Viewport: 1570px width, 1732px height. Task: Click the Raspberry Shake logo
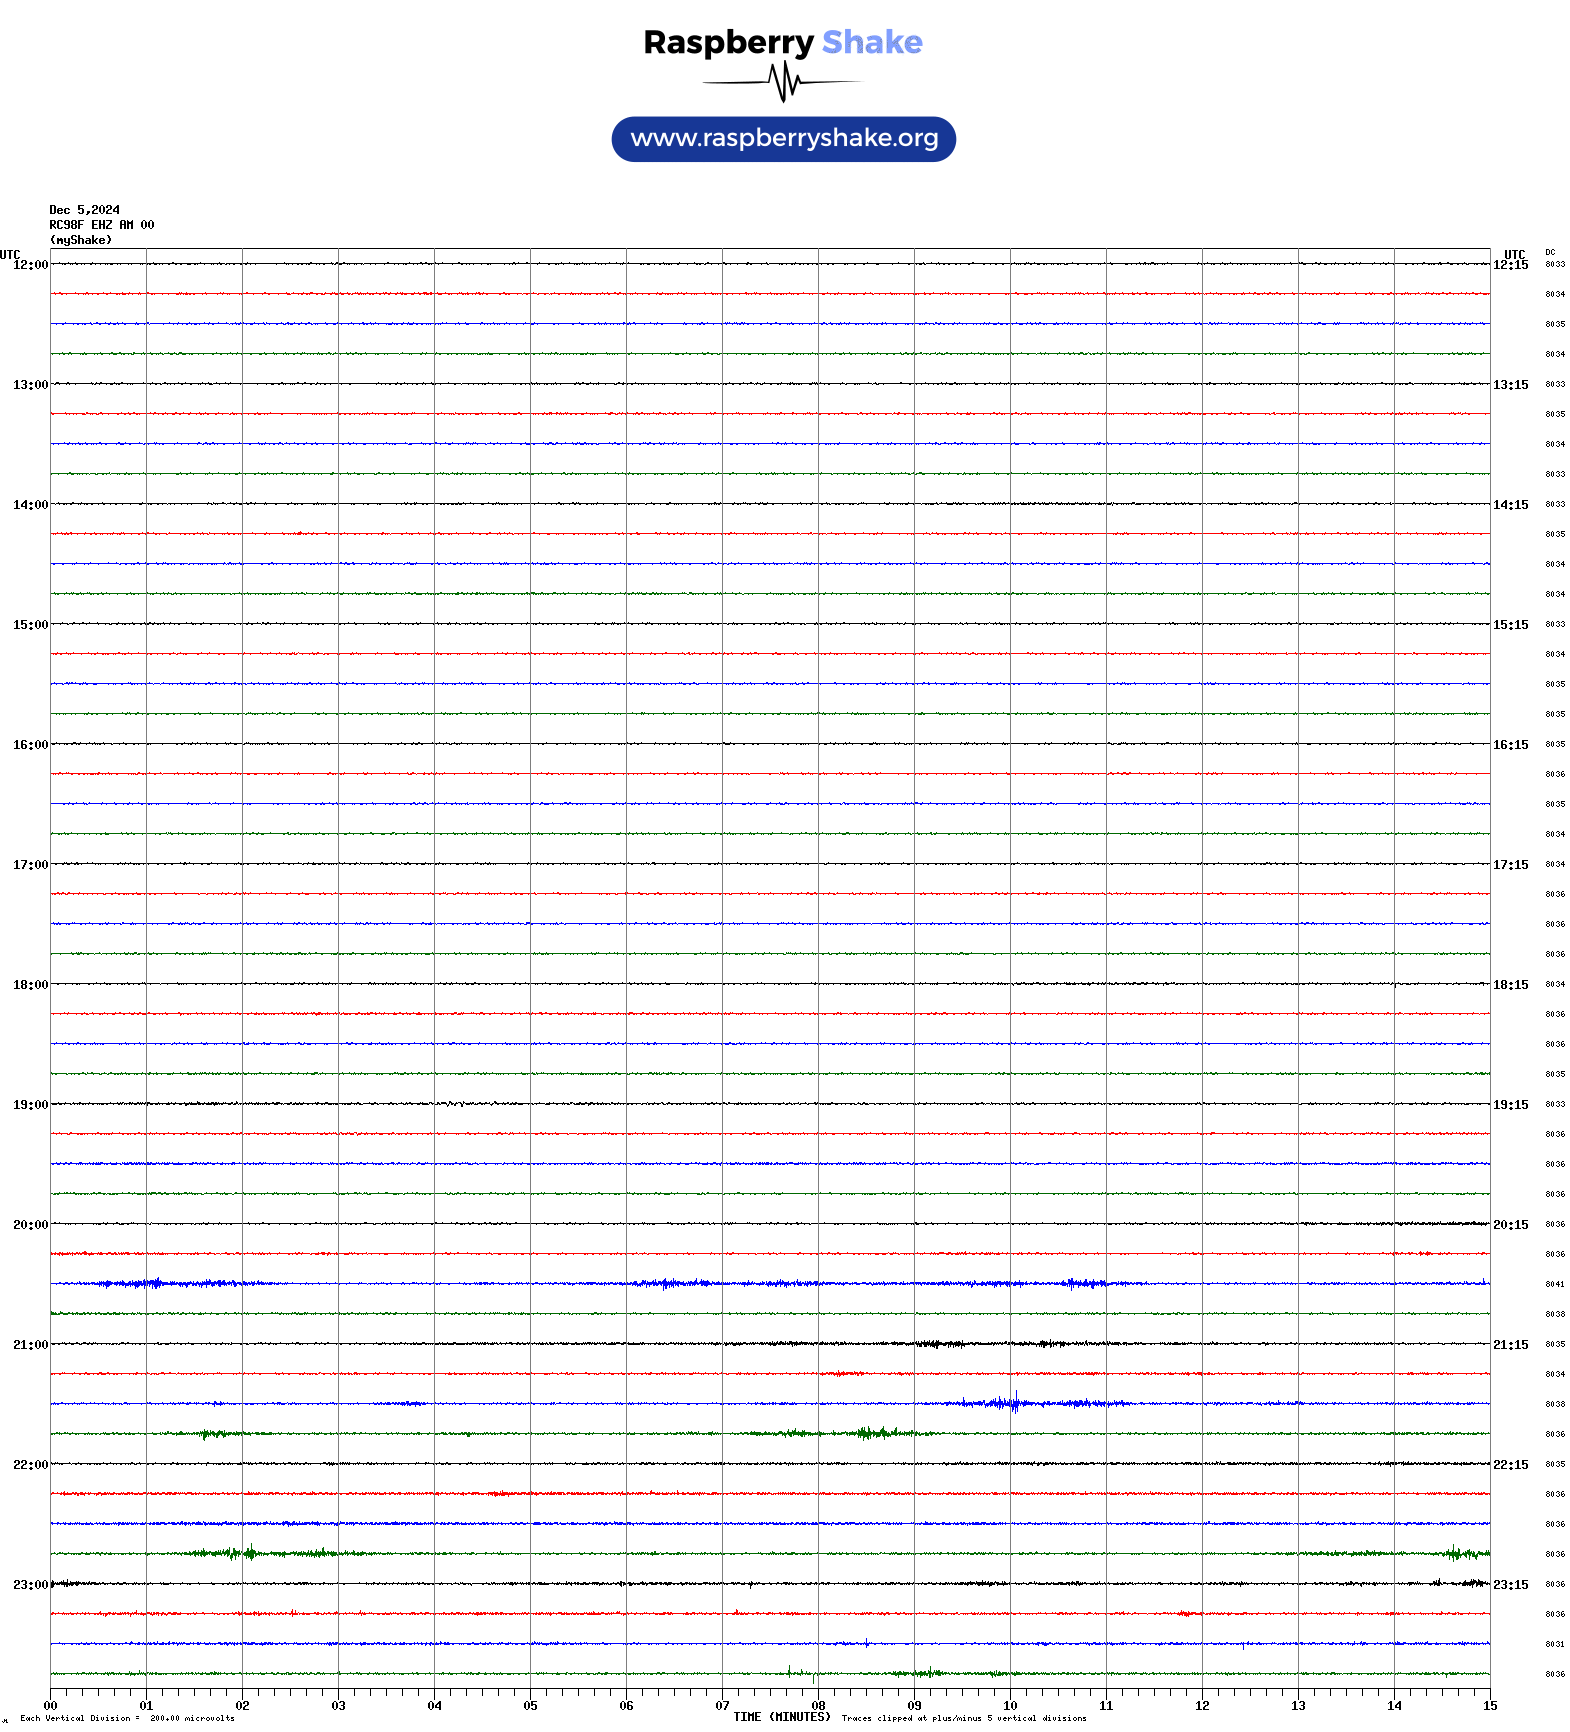point(783,42)
